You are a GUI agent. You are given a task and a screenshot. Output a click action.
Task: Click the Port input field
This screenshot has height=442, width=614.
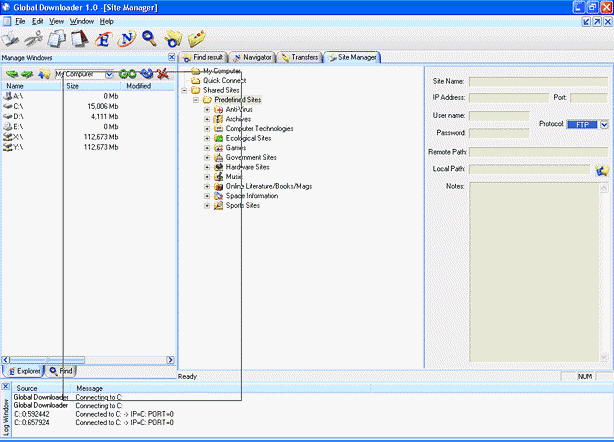pyautogui.click(x=589, y=97)
